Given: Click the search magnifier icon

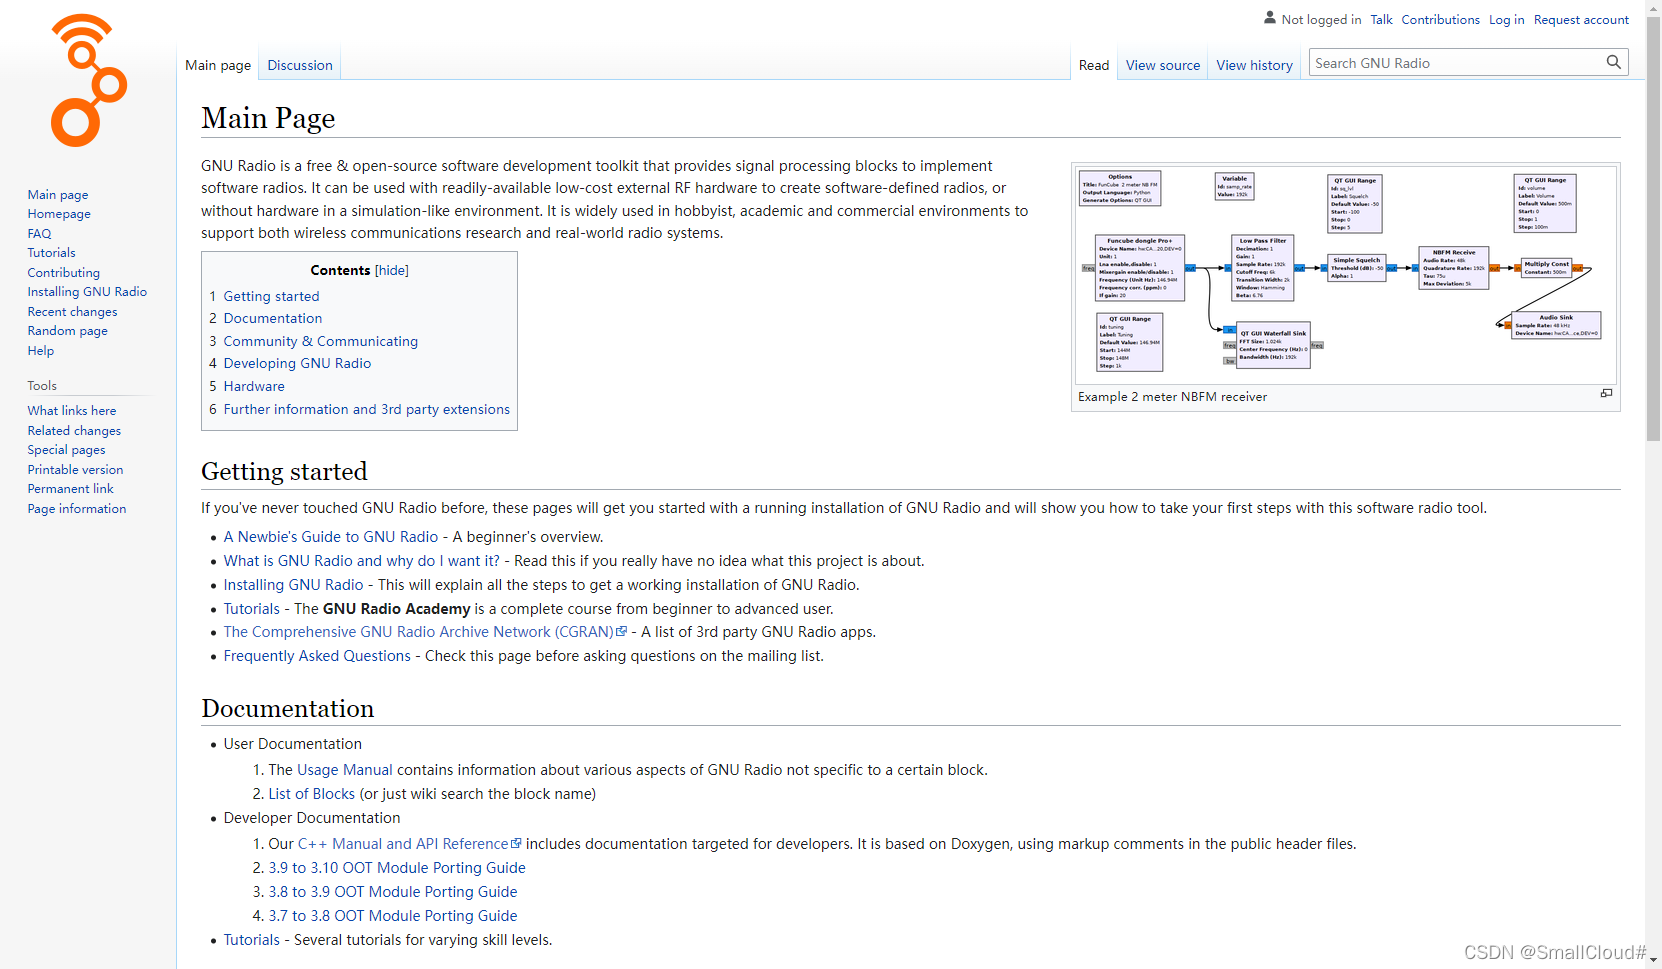Looking at the screenshot, I should (x=1613, y=62).
